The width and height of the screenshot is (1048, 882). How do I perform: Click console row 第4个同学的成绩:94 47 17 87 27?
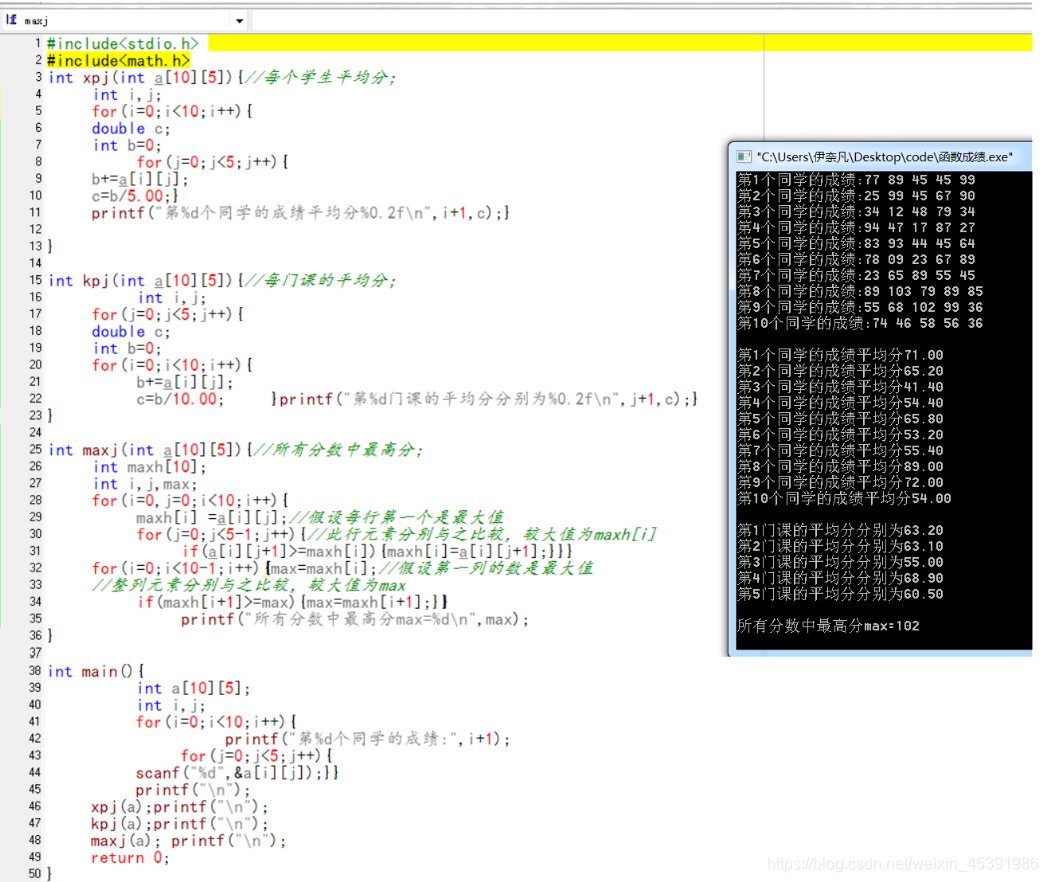[x=856, y=227]
